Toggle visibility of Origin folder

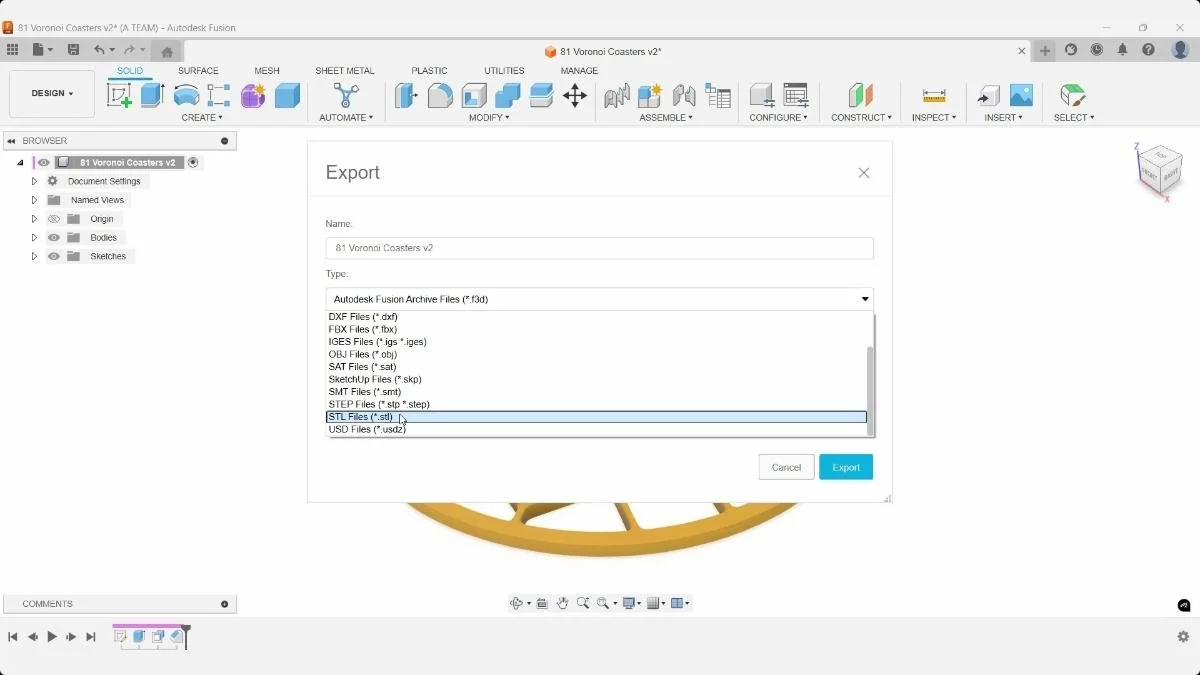coord(54,219)
